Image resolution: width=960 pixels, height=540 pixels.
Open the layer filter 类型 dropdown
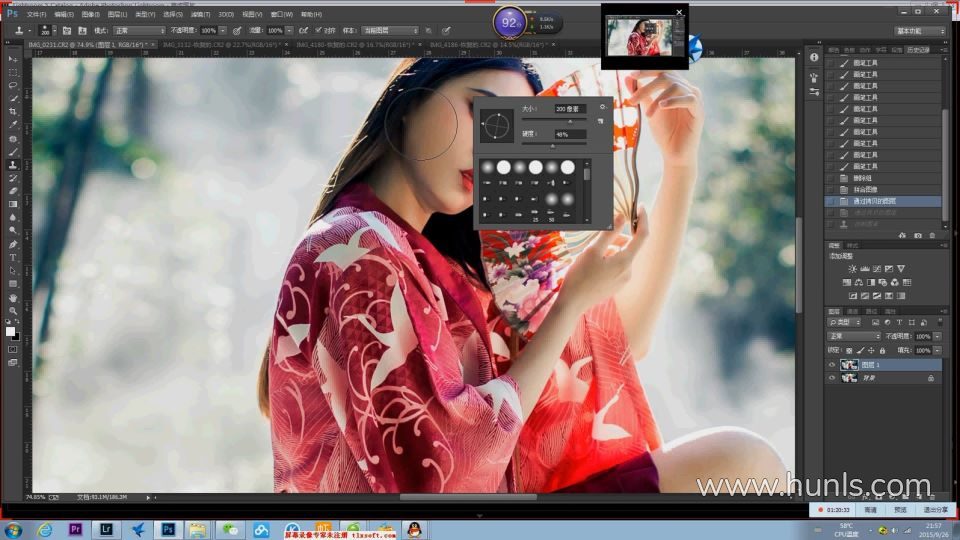844,323
